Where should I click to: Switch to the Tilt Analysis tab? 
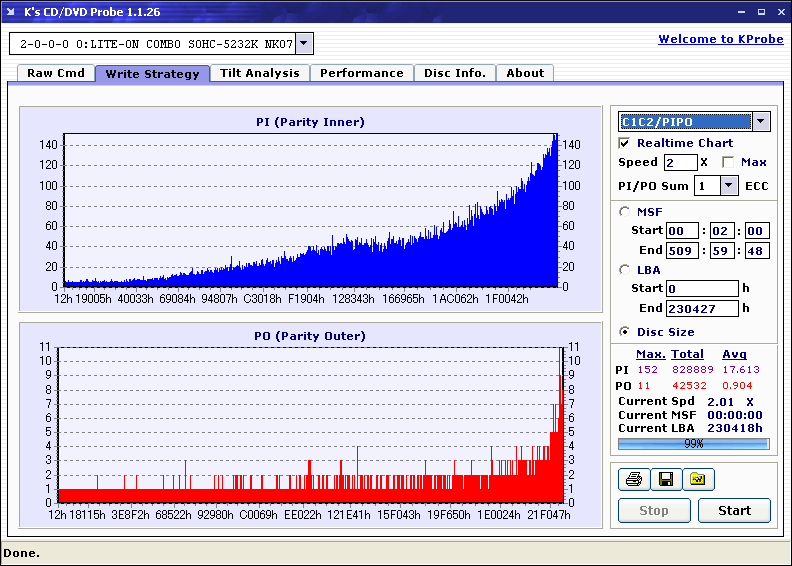pos(260,73)
